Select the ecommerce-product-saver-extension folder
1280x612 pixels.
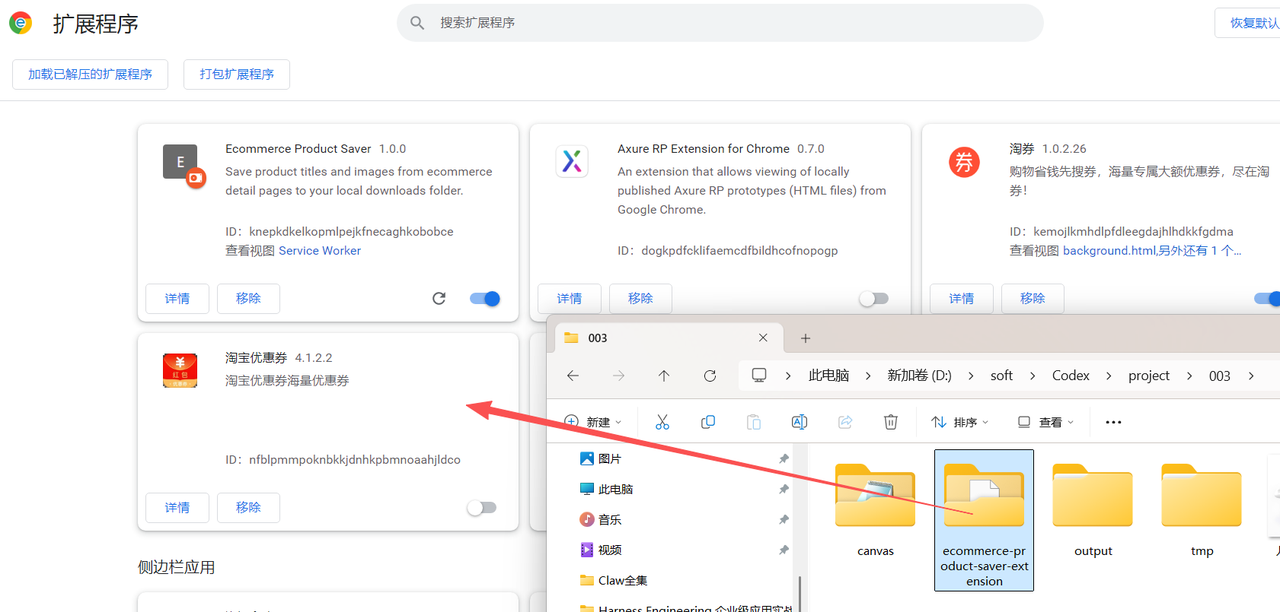[x=984, y=520]
